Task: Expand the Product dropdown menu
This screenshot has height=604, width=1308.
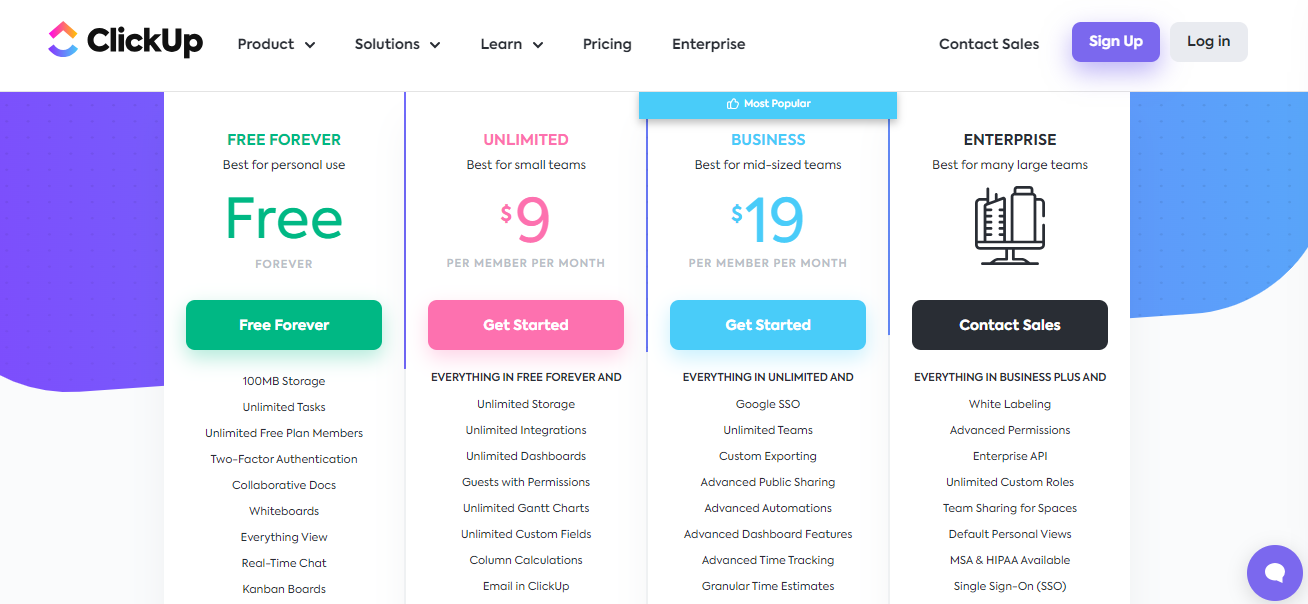Action: (276, 44)
